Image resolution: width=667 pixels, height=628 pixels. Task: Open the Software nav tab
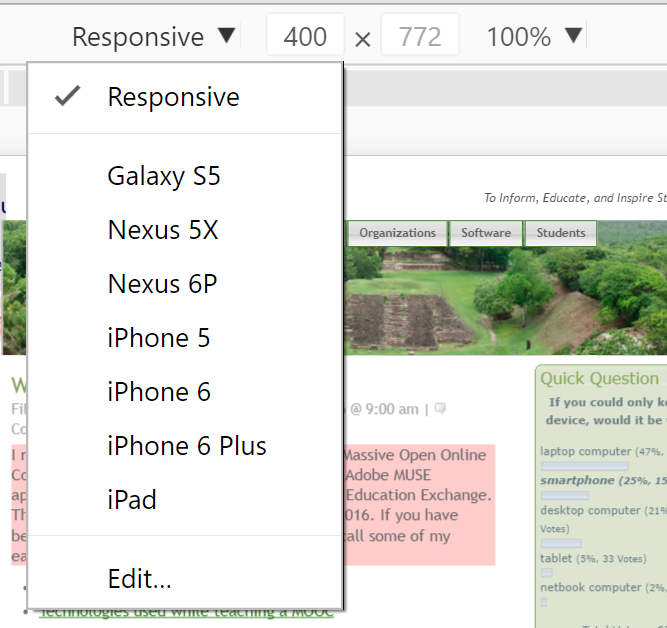click(x=486, y=233)
